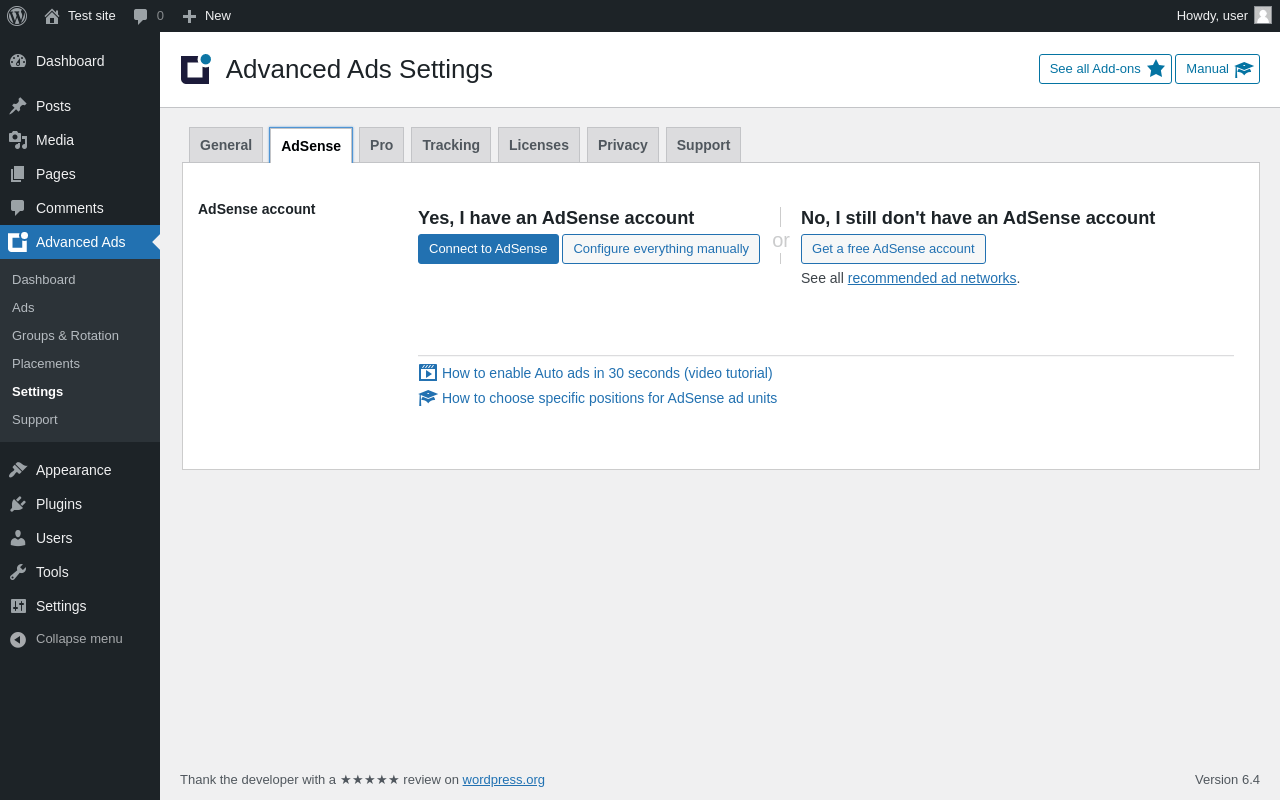Click the home icon beside Test site
Screen dimensions: 1280x800
tap(52, 16)
